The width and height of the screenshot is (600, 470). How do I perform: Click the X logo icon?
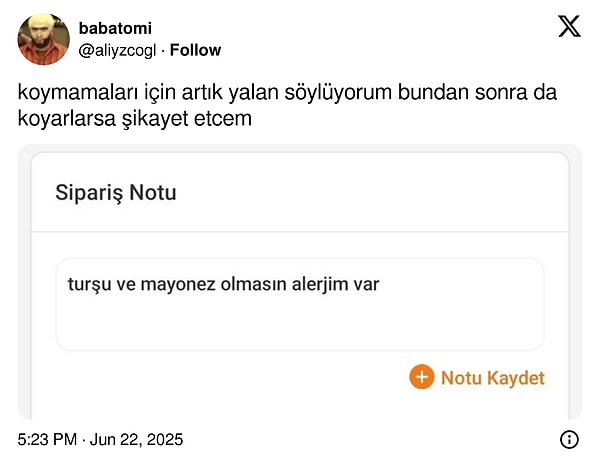[569, 28]
